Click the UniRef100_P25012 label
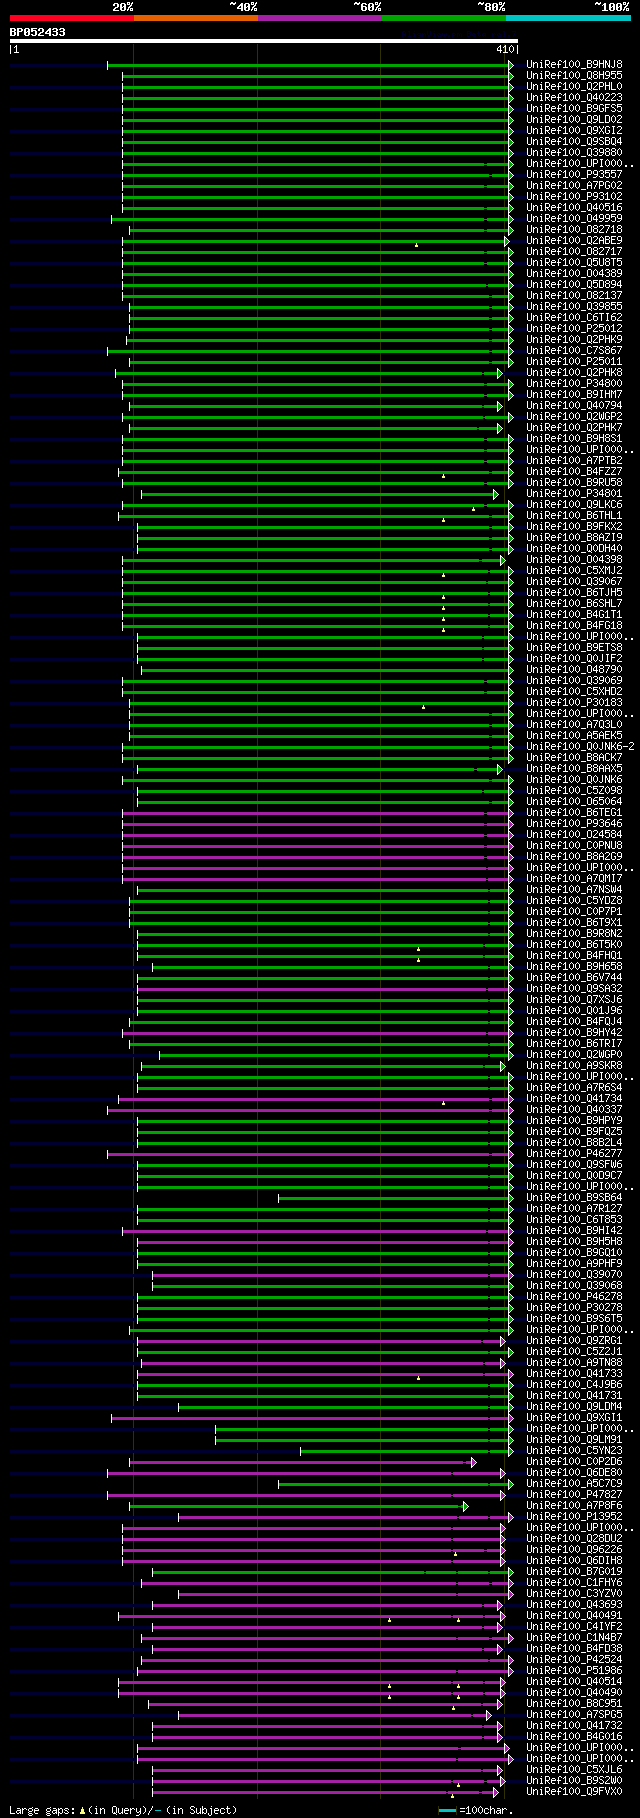The width and height of the screenshot is (640, 1818). click(574, 329)
